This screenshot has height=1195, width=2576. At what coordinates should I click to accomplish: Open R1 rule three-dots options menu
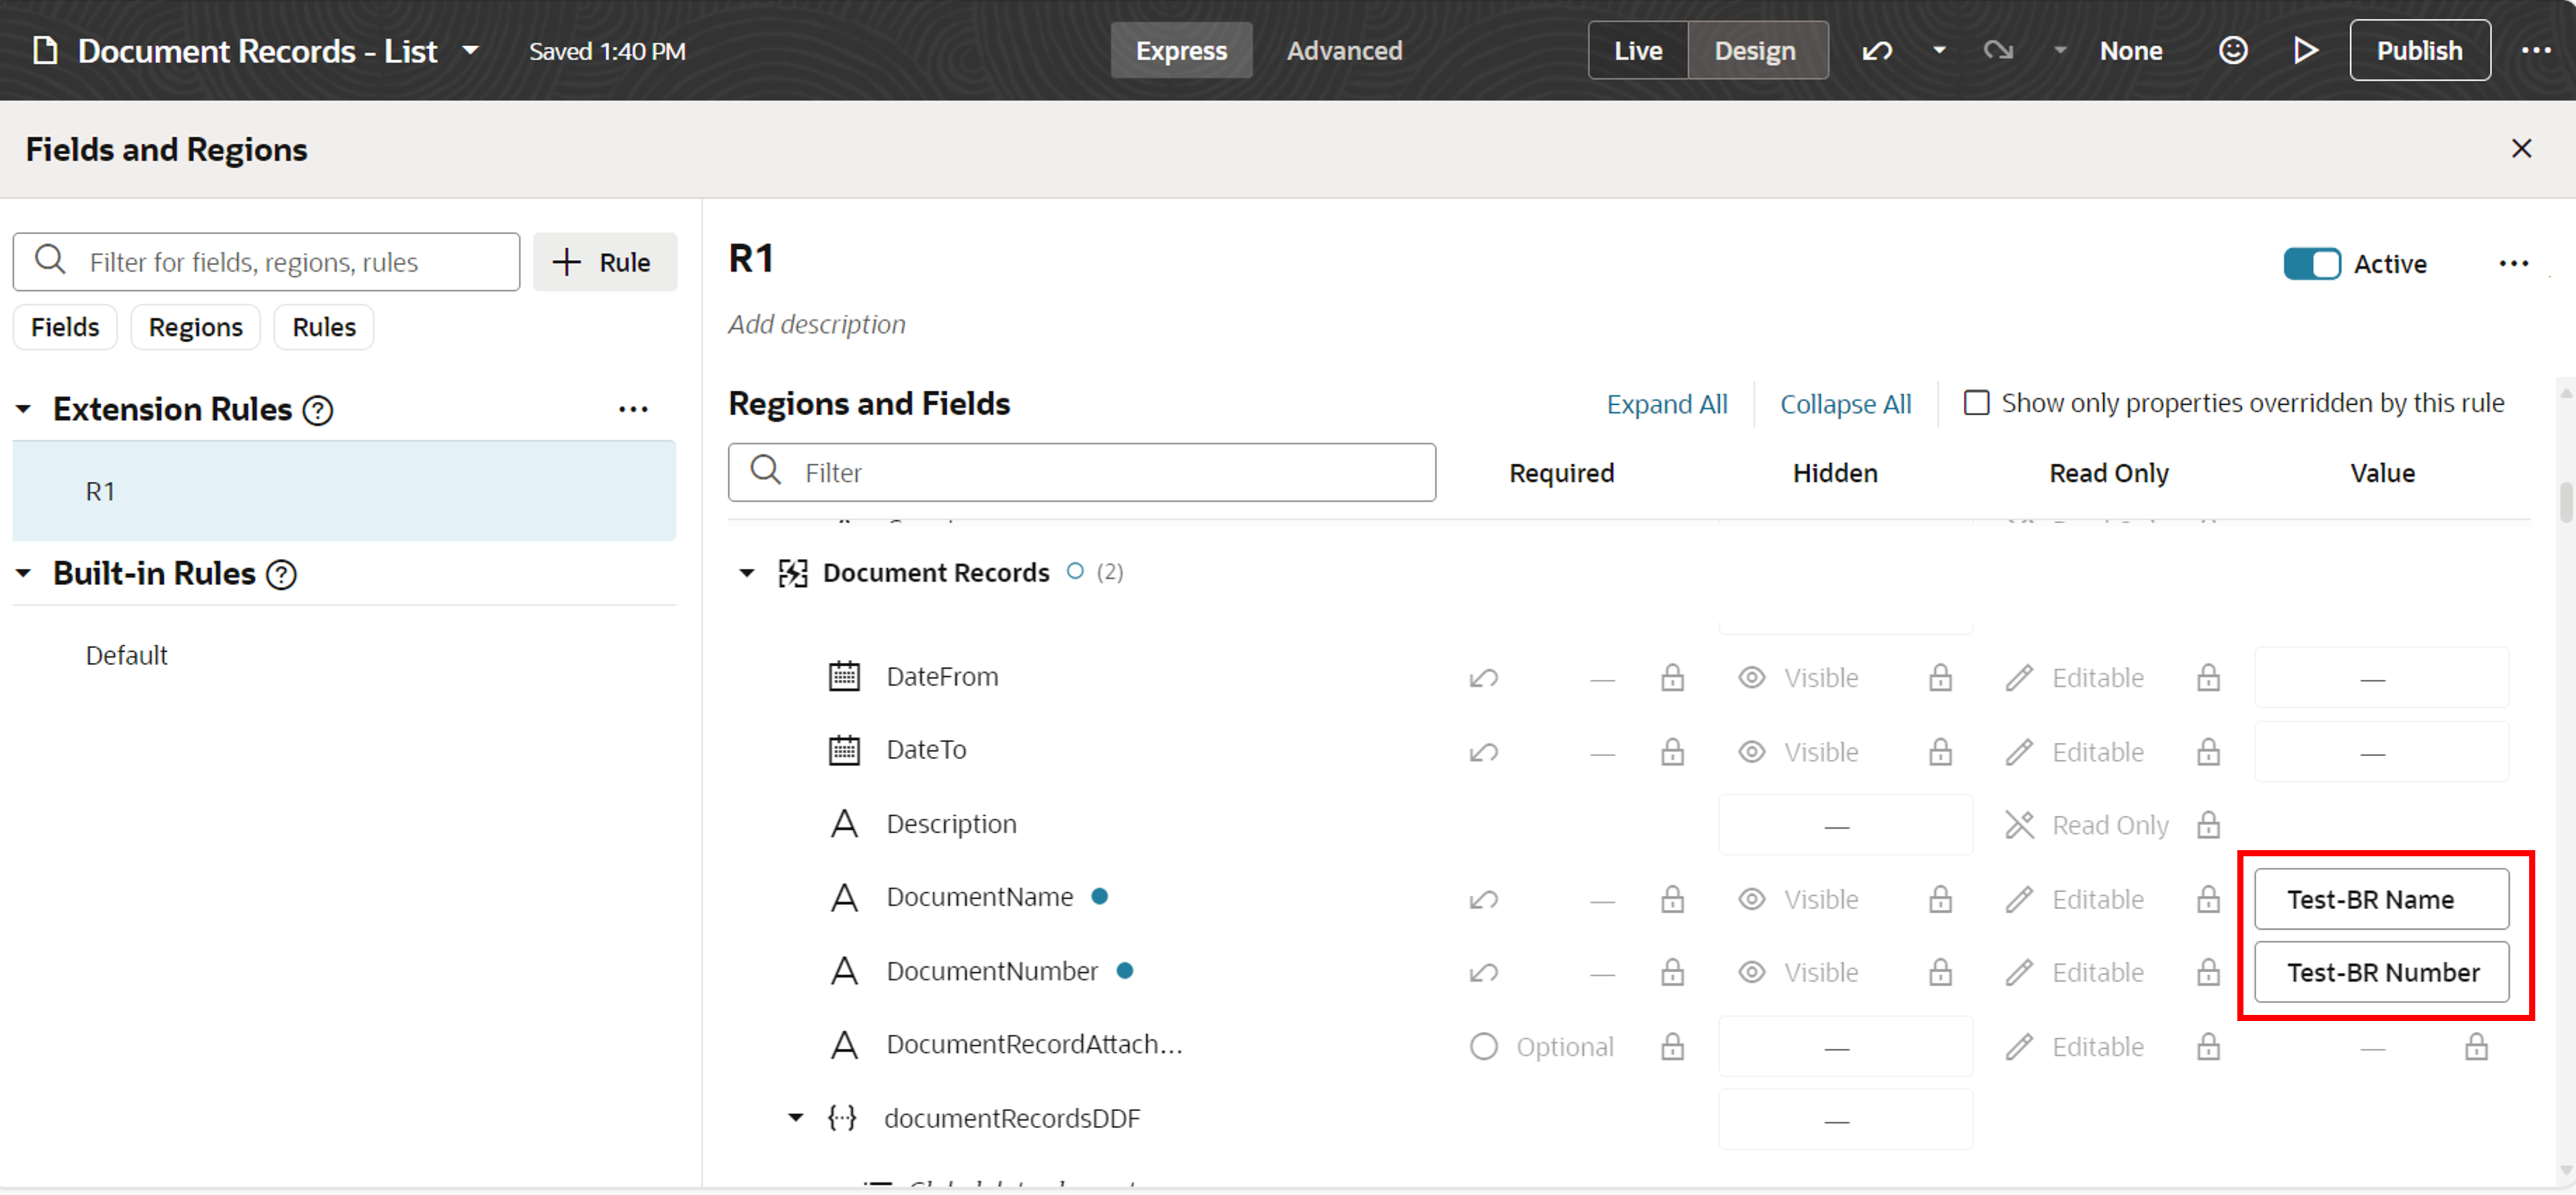2513,264
